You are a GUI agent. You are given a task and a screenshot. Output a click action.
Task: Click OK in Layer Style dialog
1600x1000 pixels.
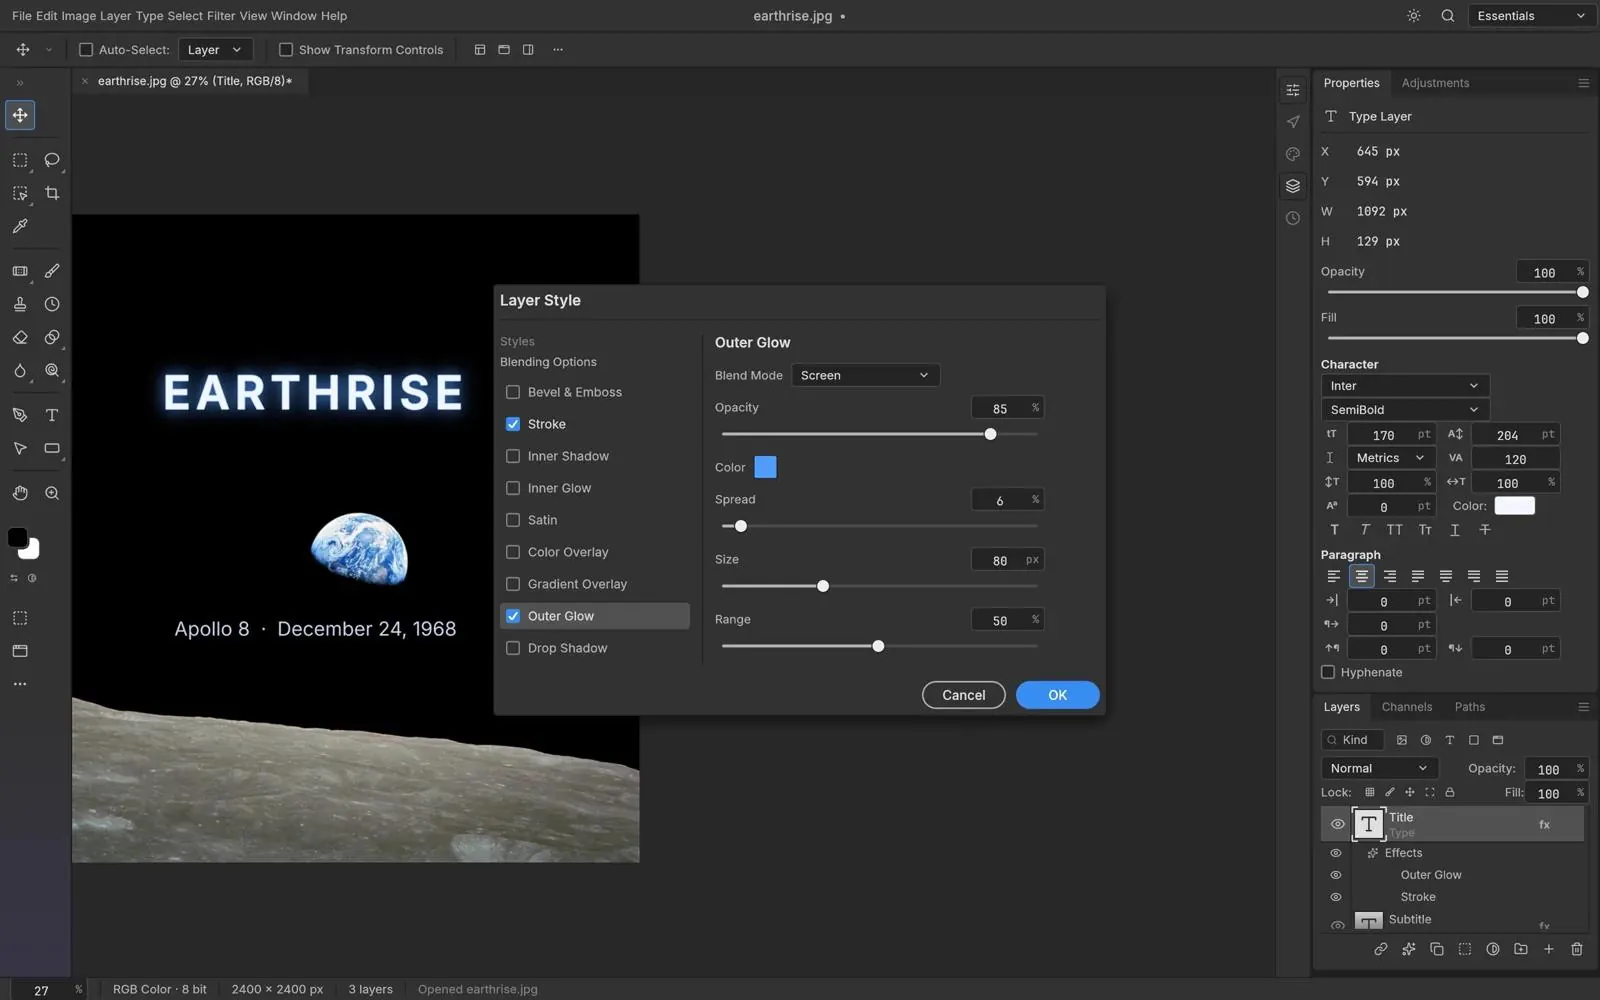[x=1057, y=695]
